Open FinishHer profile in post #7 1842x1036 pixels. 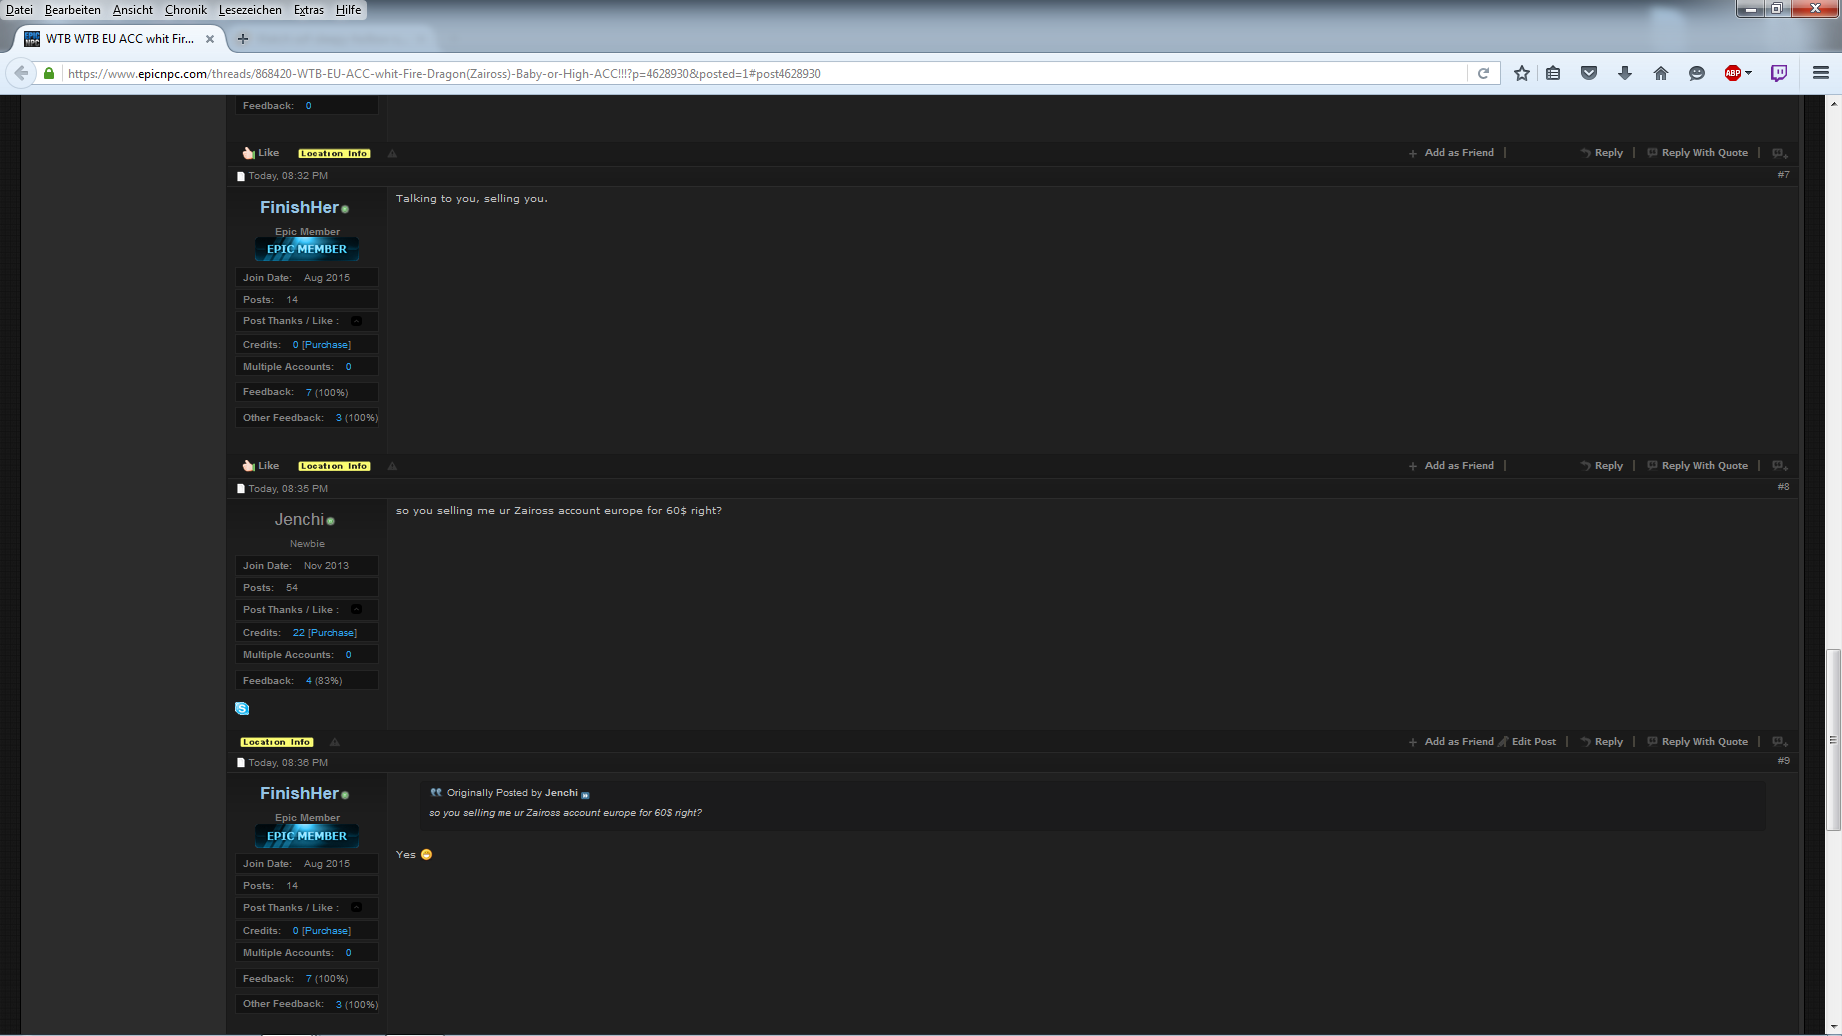tap(299, 207)
